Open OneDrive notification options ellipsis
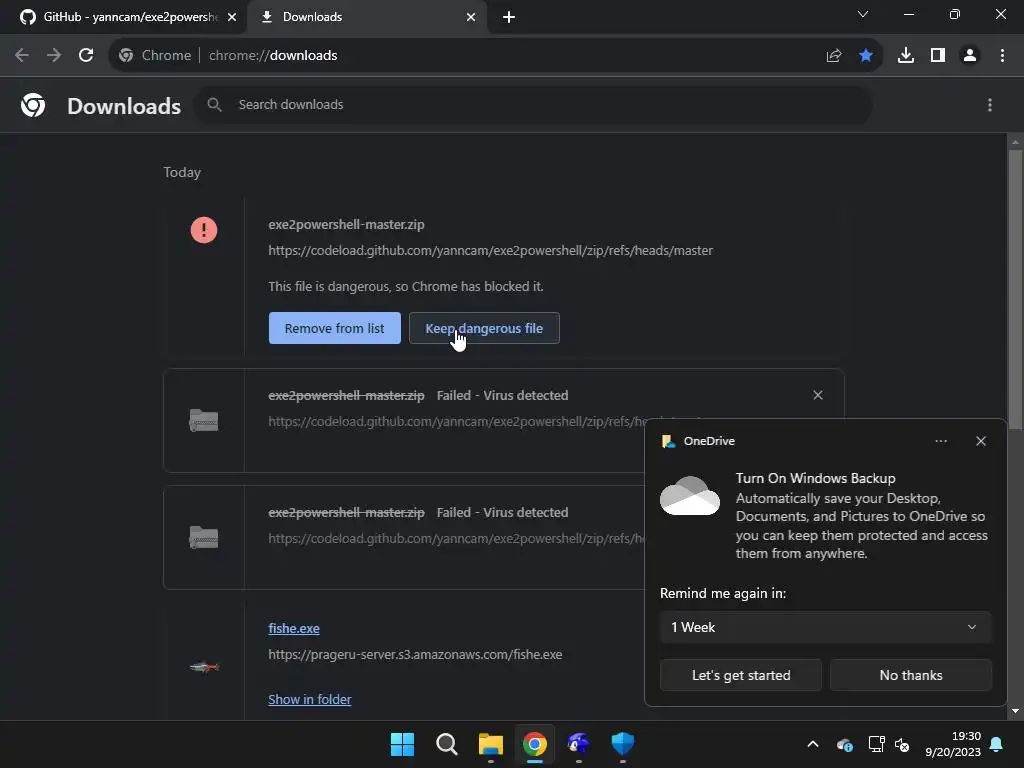The width and height of the screenshot is (1024, 768). click(x=941, y=441)
